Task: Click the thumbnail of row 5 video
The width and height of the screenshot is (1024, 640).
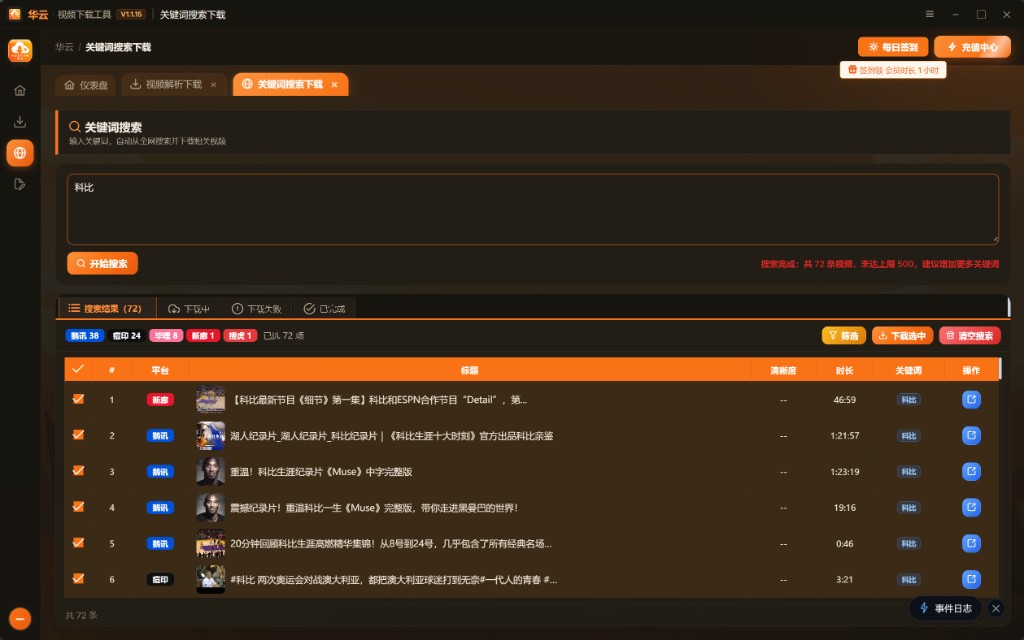Action: tap(210, 543)
